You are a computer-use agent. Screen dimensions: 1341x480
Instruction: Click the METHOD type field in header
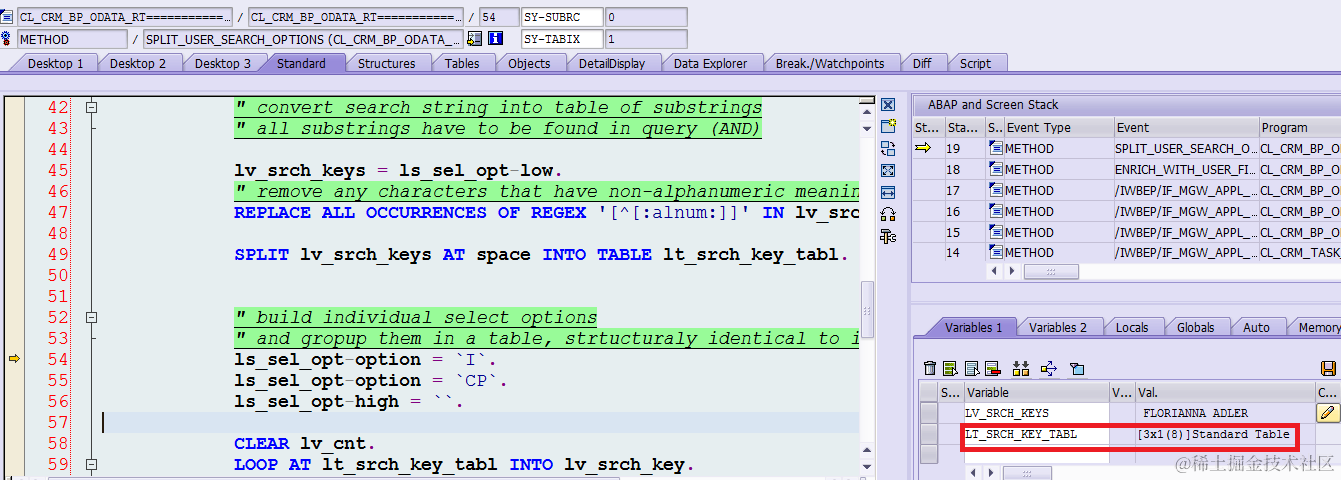pos(72,39)
